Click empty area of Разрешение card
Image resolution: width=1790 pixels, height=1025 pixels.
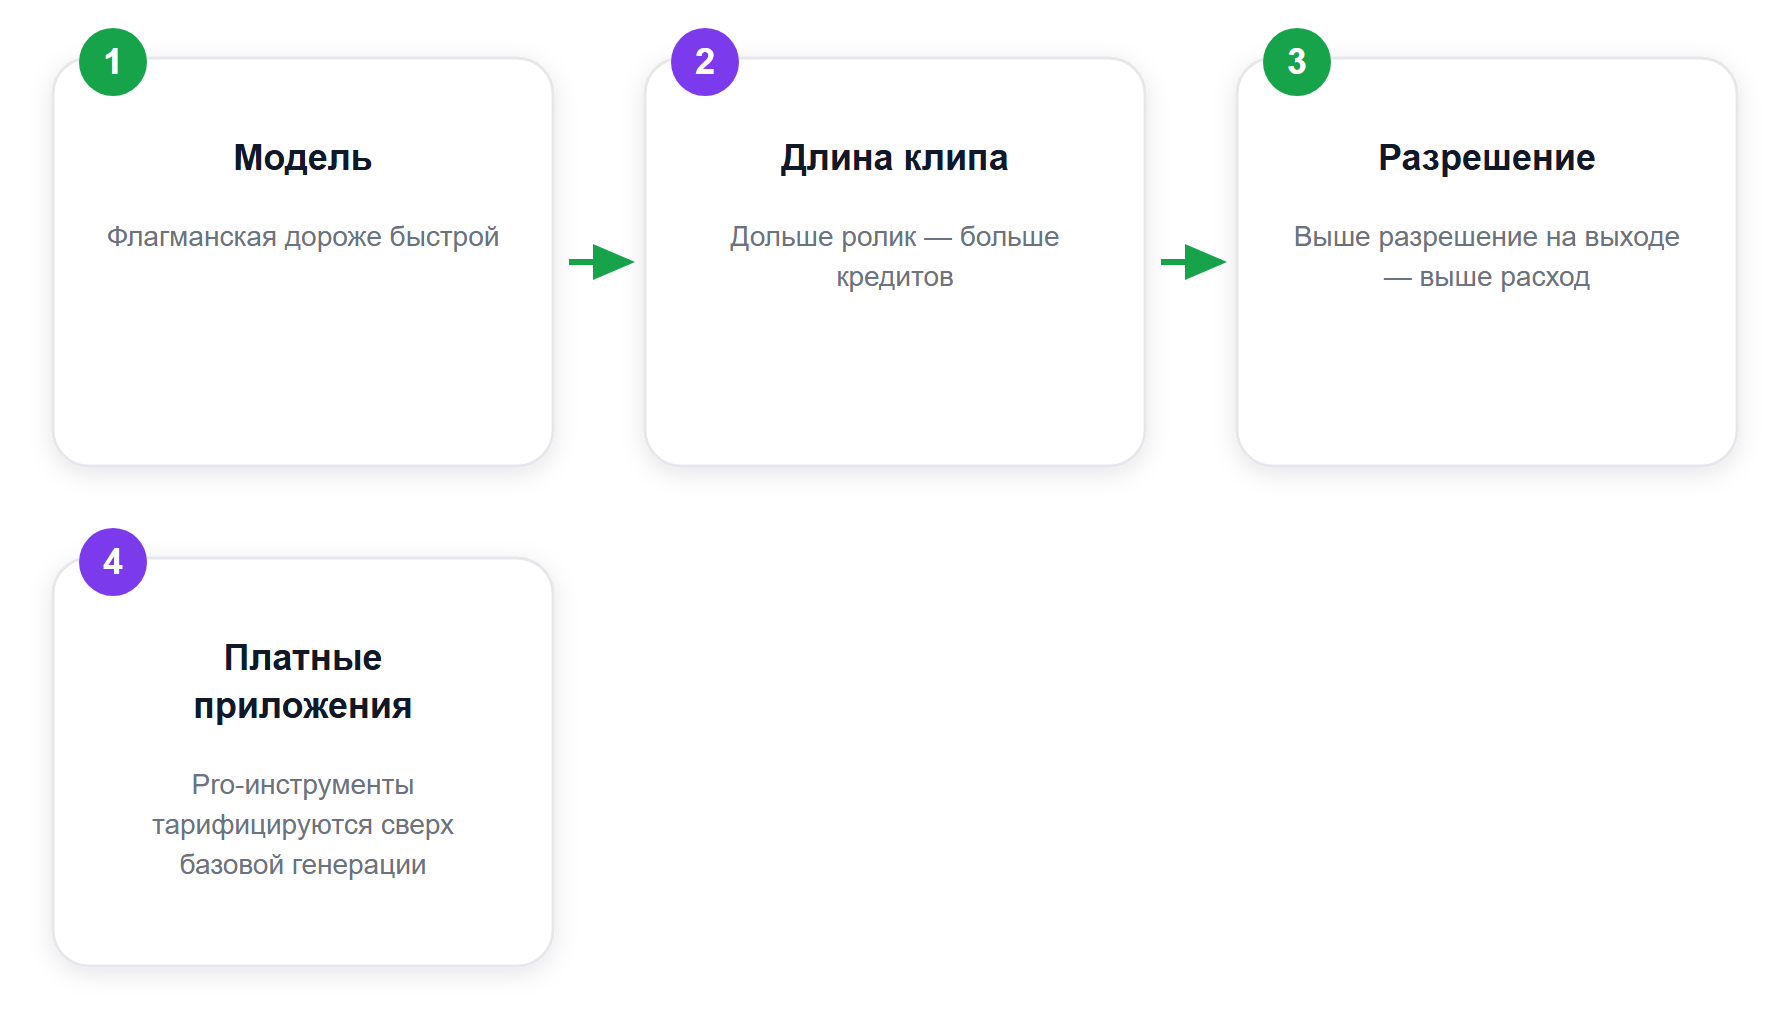tap(1487, 380)
